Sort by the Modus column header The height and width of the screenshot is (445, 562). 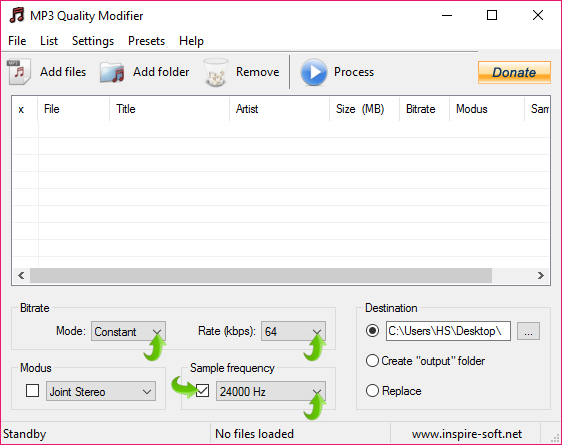point(487,109)
